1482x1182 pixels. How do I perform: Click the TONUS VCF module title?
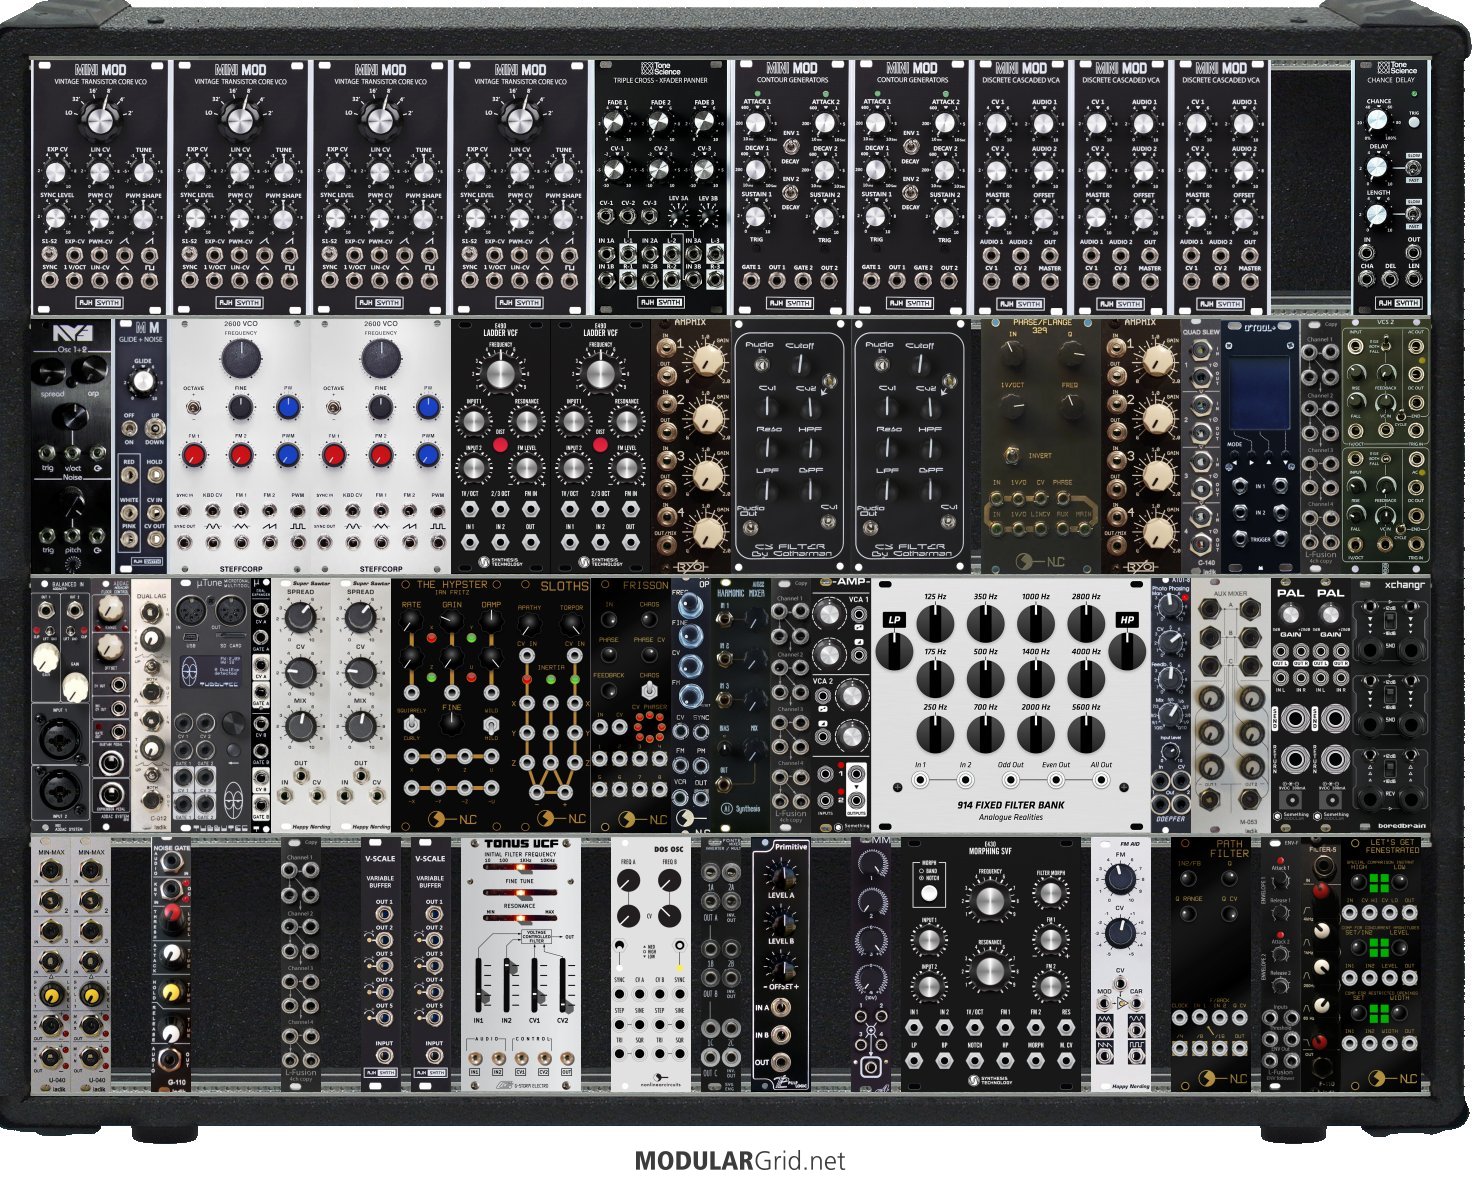(520, 845)
